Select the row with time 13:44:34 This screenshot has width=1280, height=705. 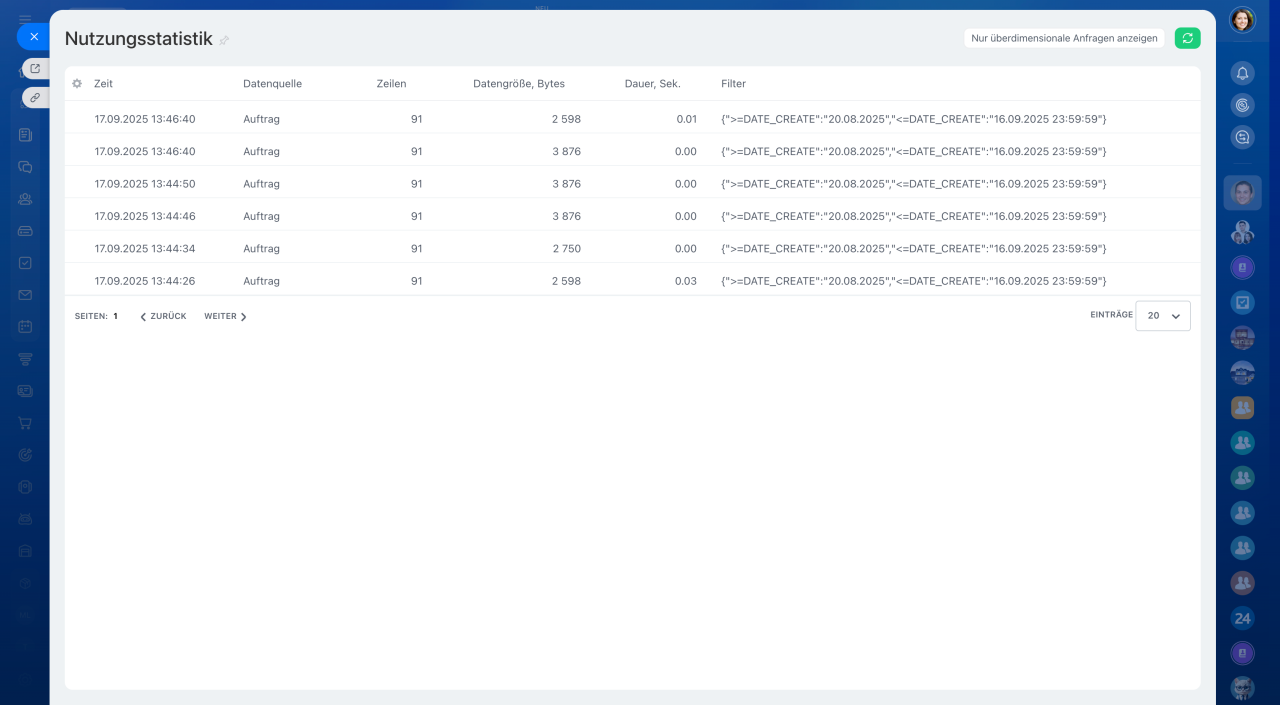pos(145,249)
